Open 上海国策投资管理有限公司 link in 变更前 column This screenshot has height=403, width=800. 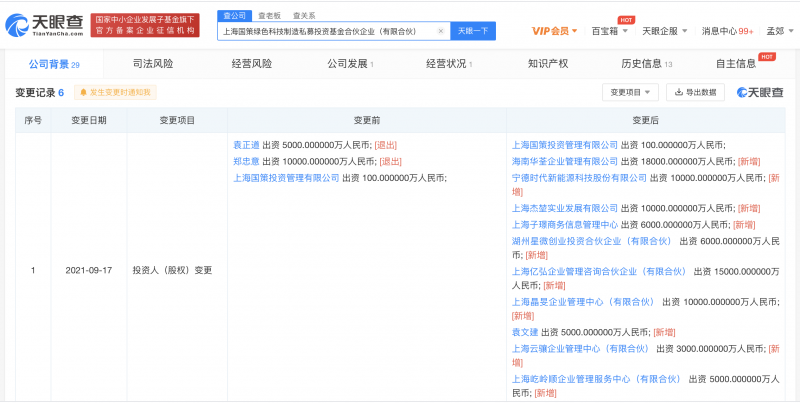point(286,178)
